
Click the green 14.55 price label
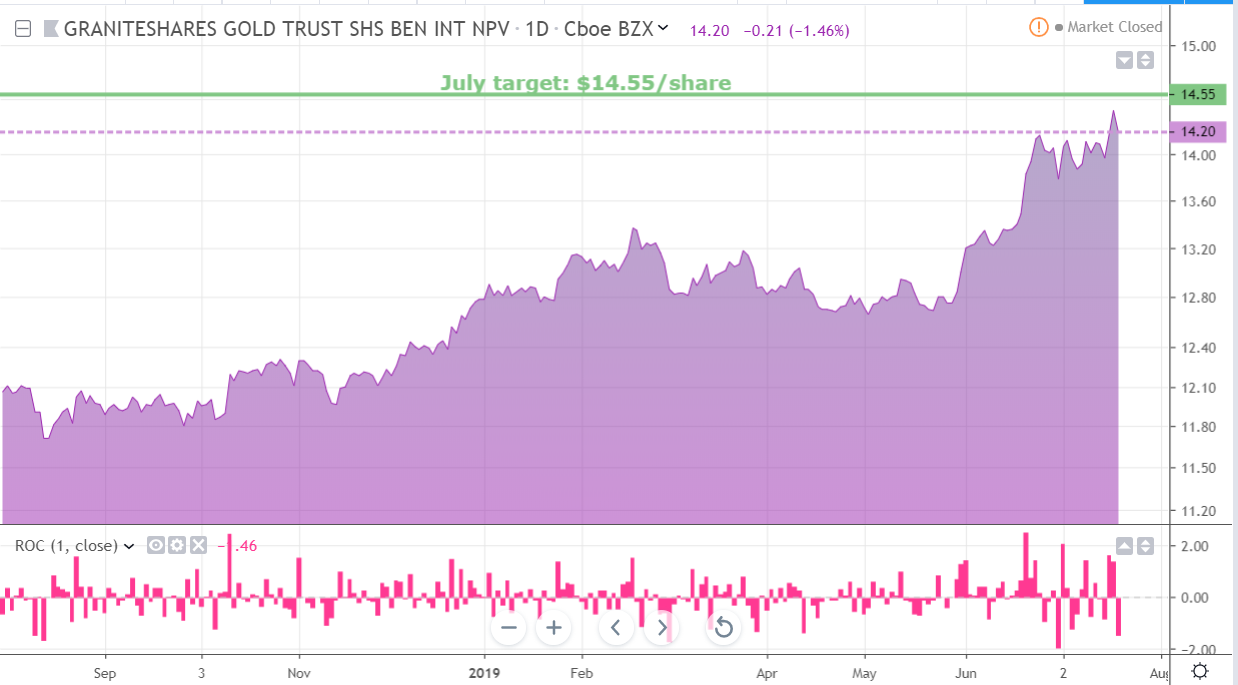1196,95
